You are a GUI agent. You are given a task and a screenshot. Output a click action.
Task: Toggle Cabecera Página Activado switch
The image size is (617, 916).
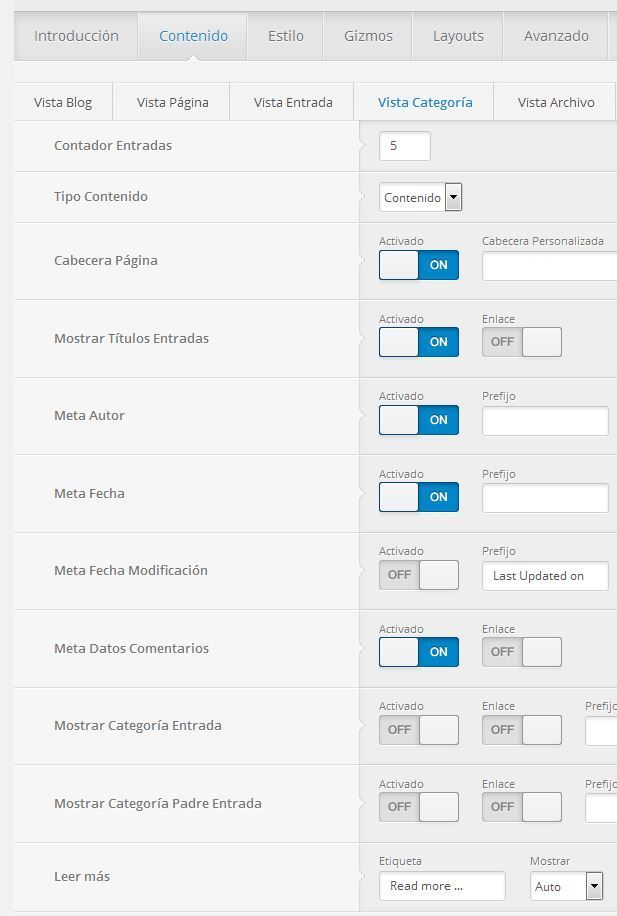[x=418, y=265]
